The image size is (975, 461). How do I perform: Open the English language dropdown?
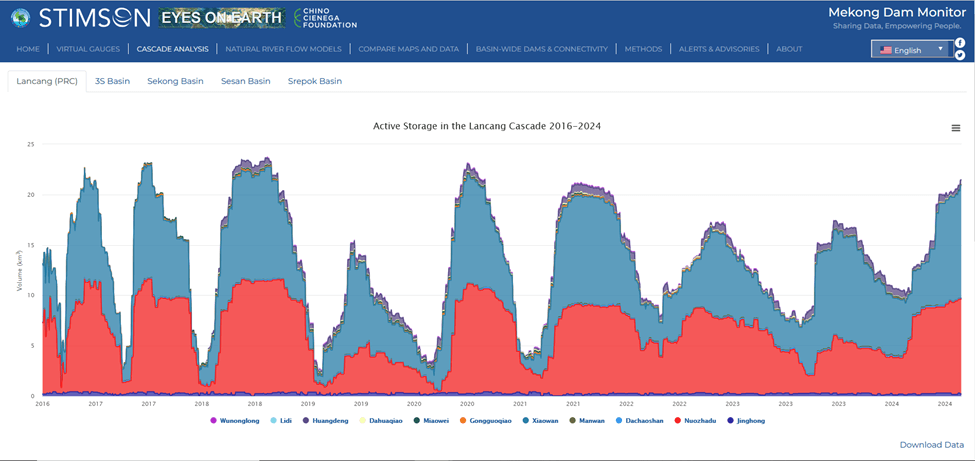point(910,50)
